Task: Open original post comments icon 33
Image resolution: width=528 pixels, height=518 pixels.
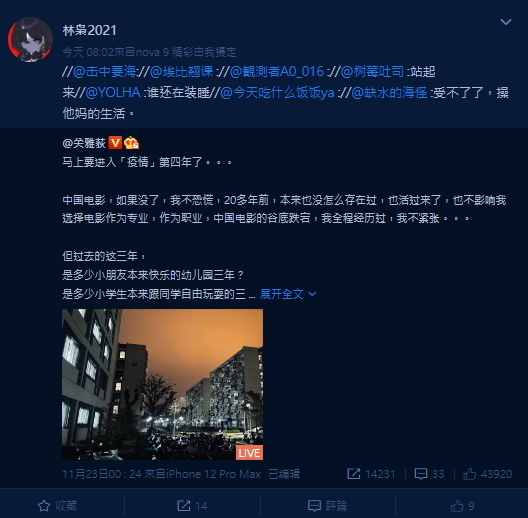Action: [x=429, y=474]
